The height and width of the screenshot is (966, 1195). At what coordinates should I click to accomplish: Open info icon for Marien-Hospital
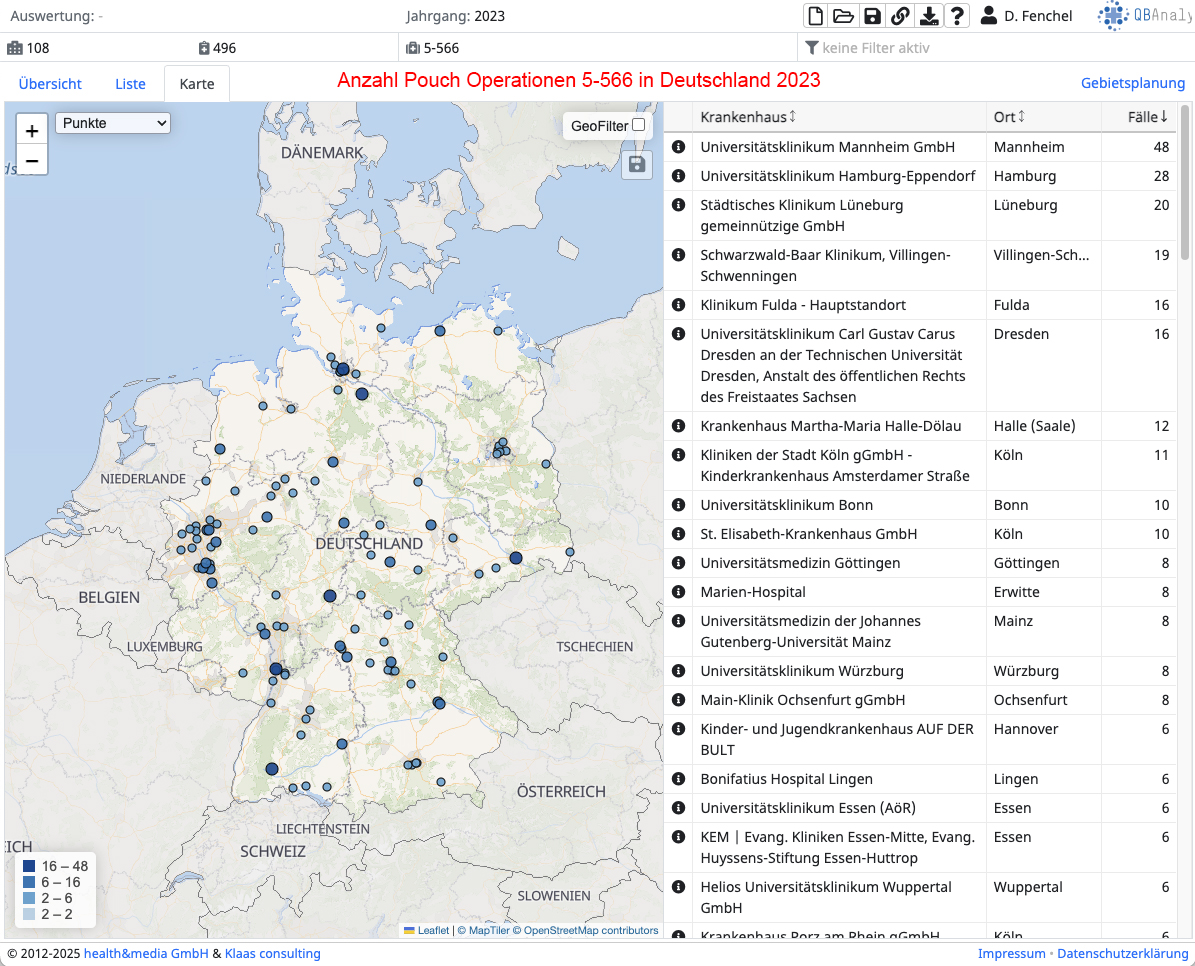coord(678,592)
